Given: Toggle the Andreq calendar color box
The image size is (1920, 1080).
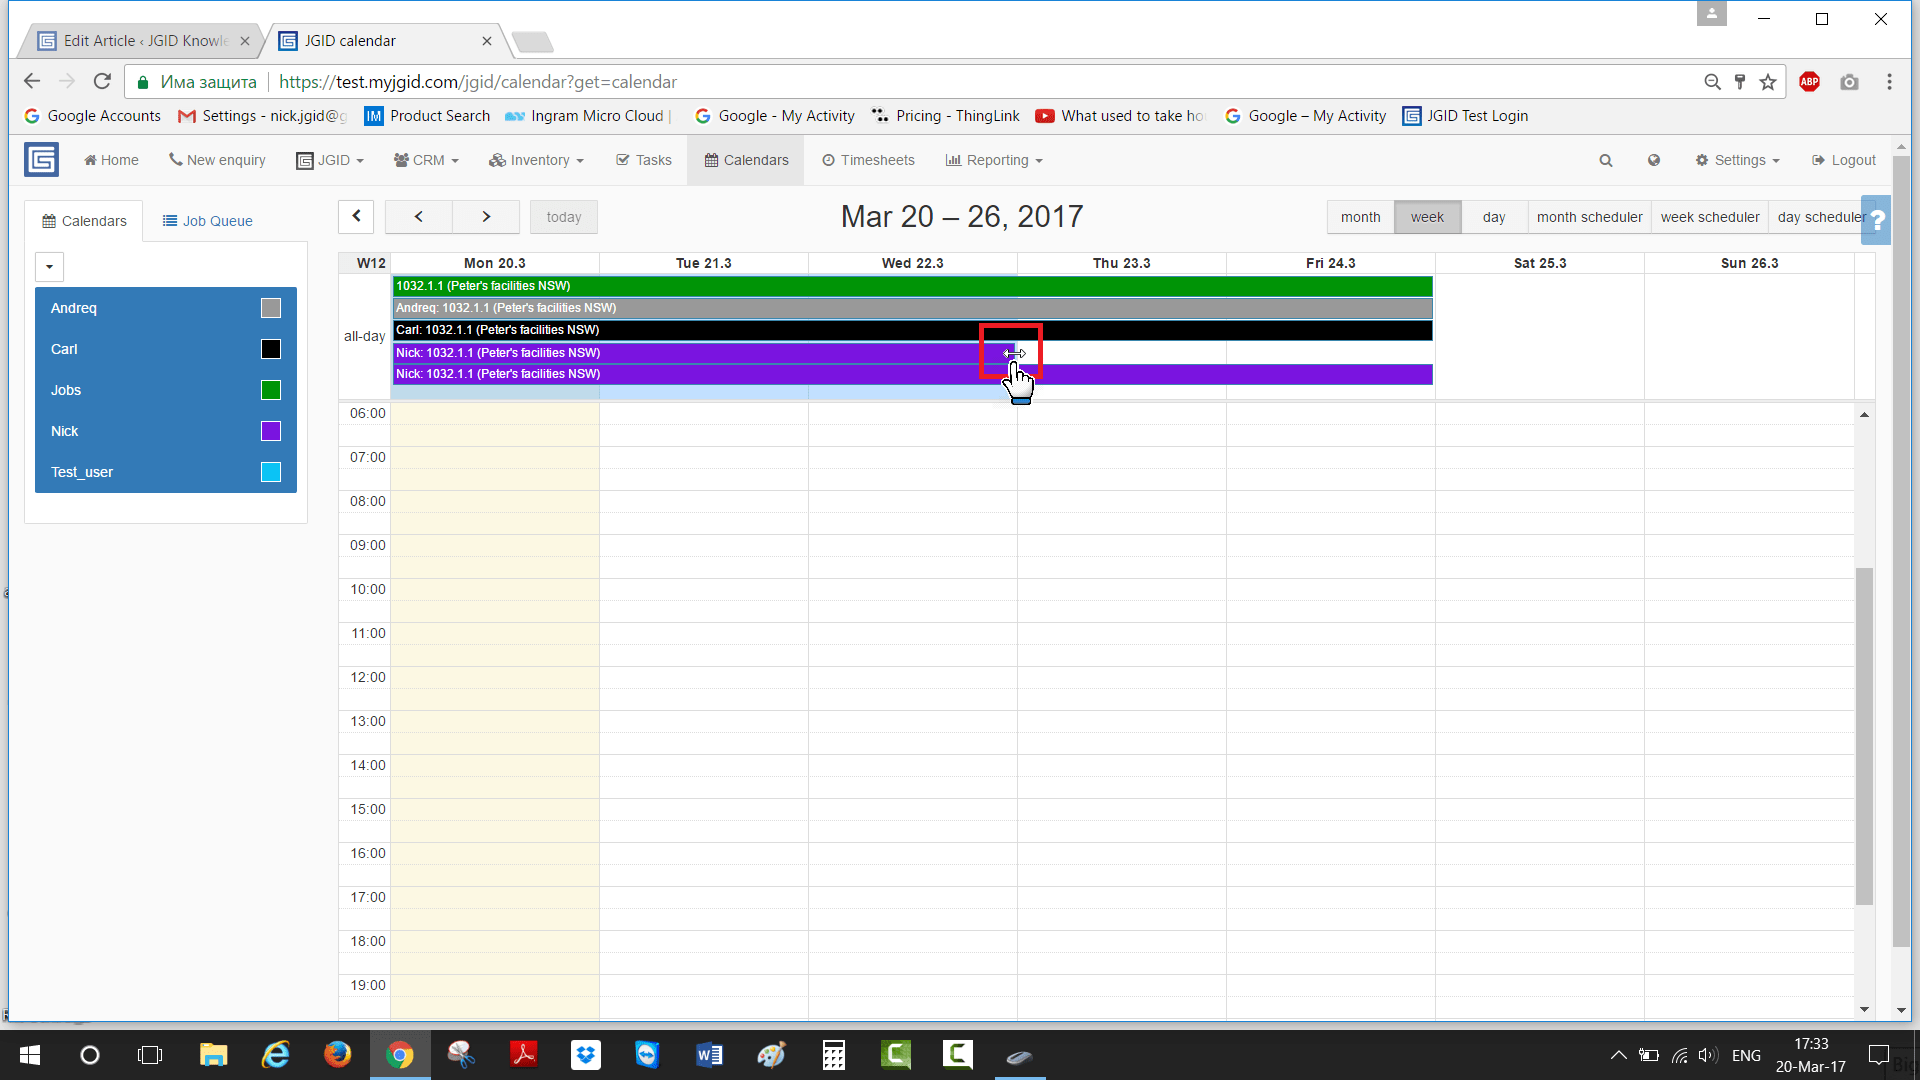Looking at the screenshot, I should coord(271,308).
